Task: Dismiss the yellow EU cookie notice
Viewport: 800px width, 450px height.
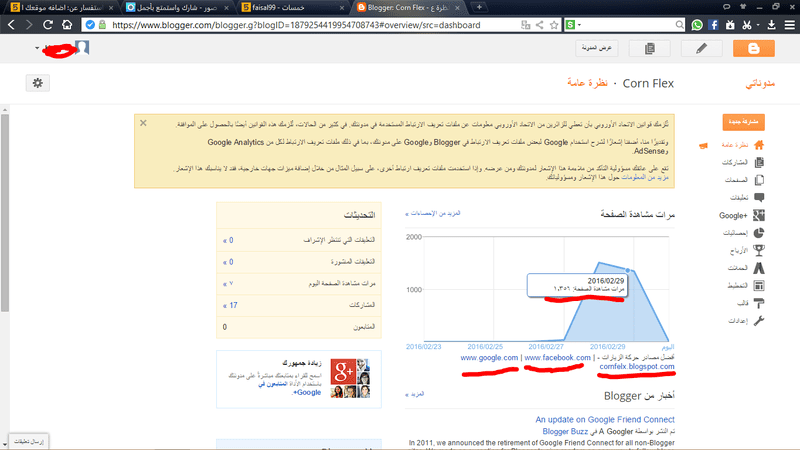Action: tap(143, 123)
